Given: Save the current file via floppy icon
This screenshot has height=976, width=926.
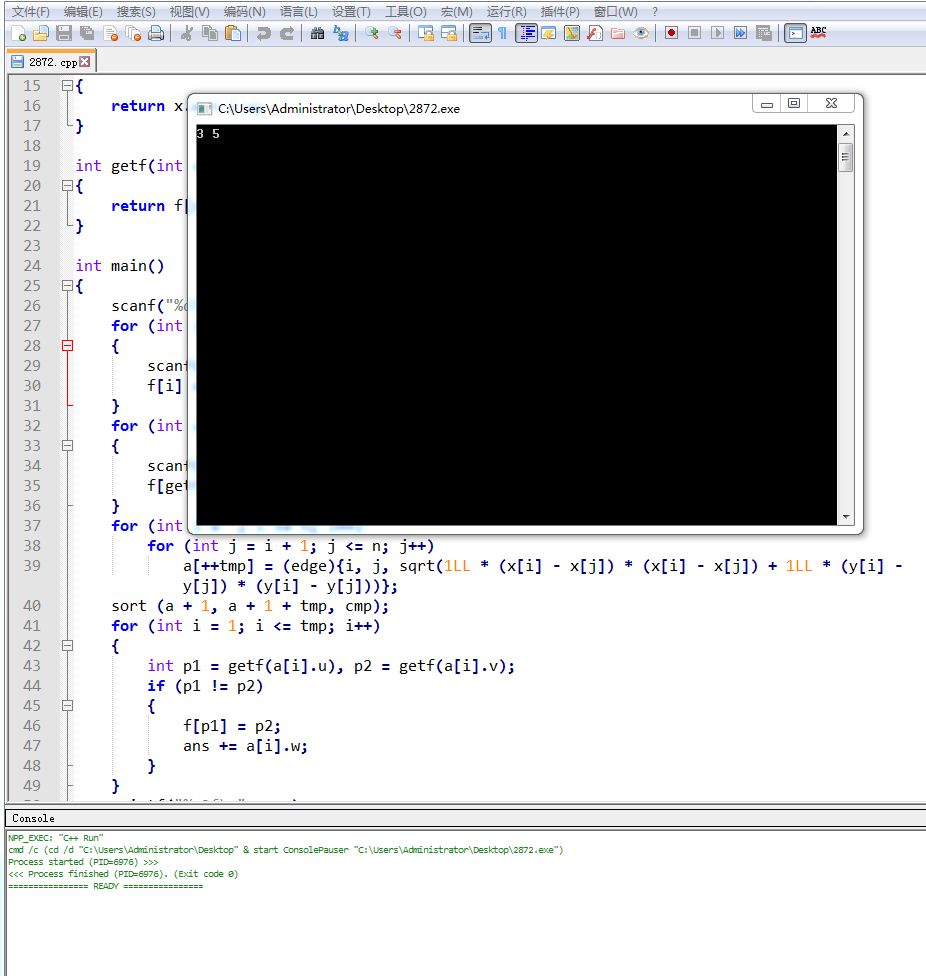Looking at the screenshot, I should coord(64,33).
